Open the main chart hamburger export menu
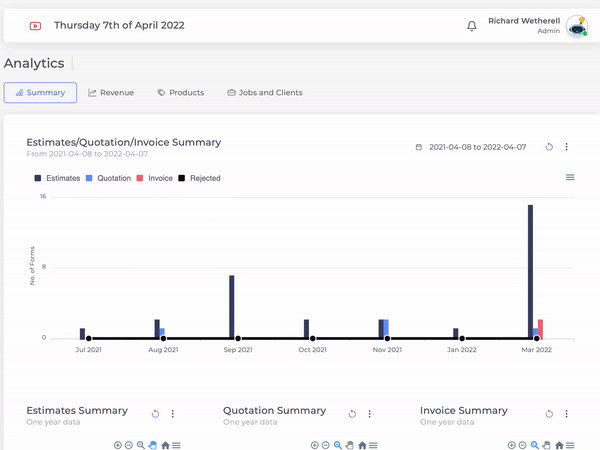This screenshot has height=450, width=600. [x=570, y=177]
